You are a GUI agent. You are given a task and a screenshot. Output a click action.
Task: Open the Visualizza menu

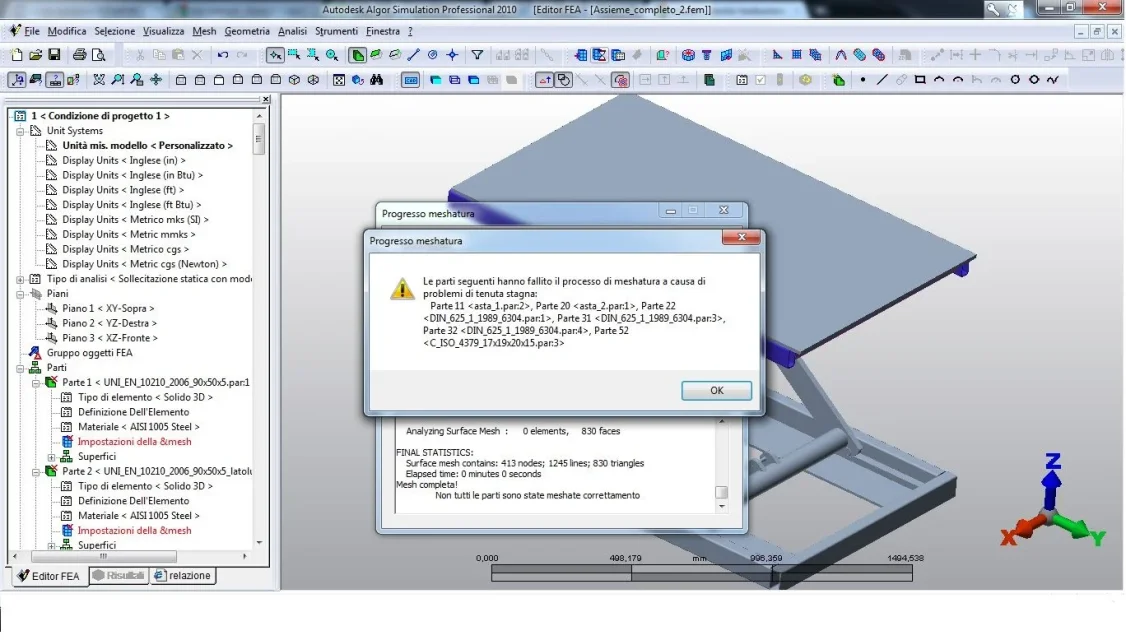pos(164,31)
